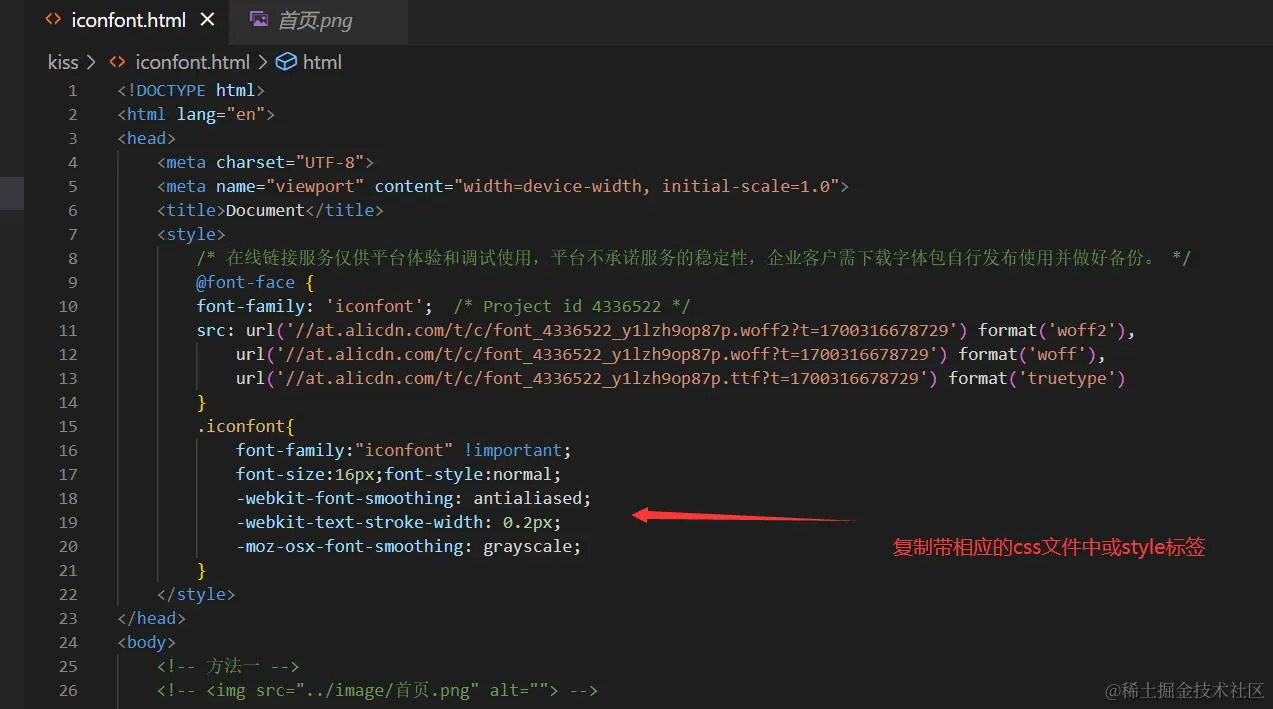1273x709 pixels.
Task: Click -webkit-font-smoothing: antialiased line
Action: coord(414,498)
